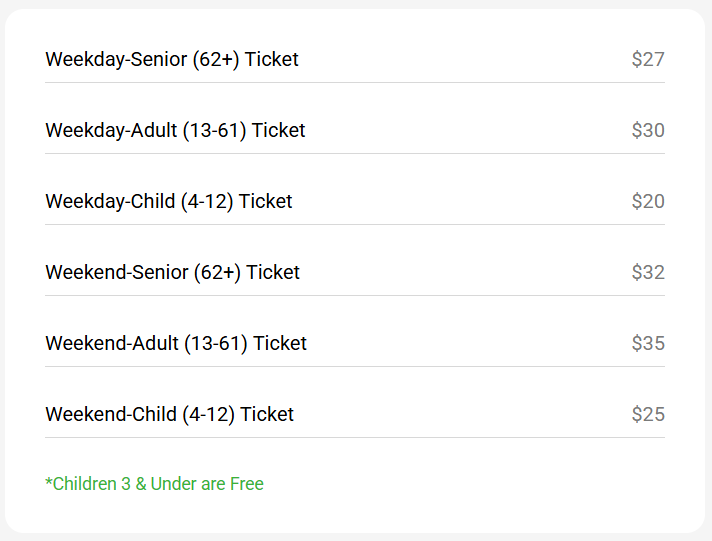712x541 pixels.
Task: Select the $20 Weekday-Child price
Action: [648, 201]
